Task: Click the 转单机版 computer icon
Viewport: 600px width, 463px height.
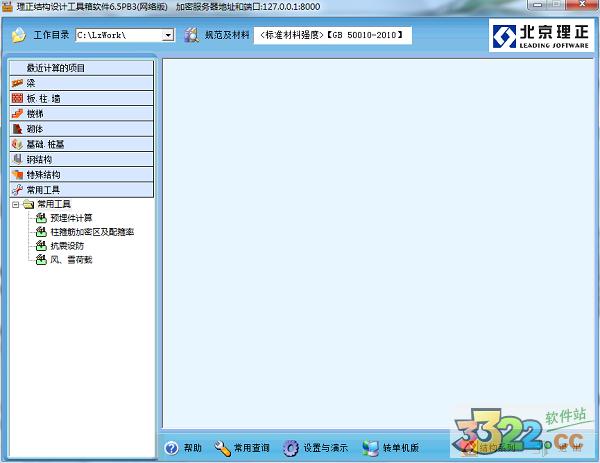Action: click(370, 448)
